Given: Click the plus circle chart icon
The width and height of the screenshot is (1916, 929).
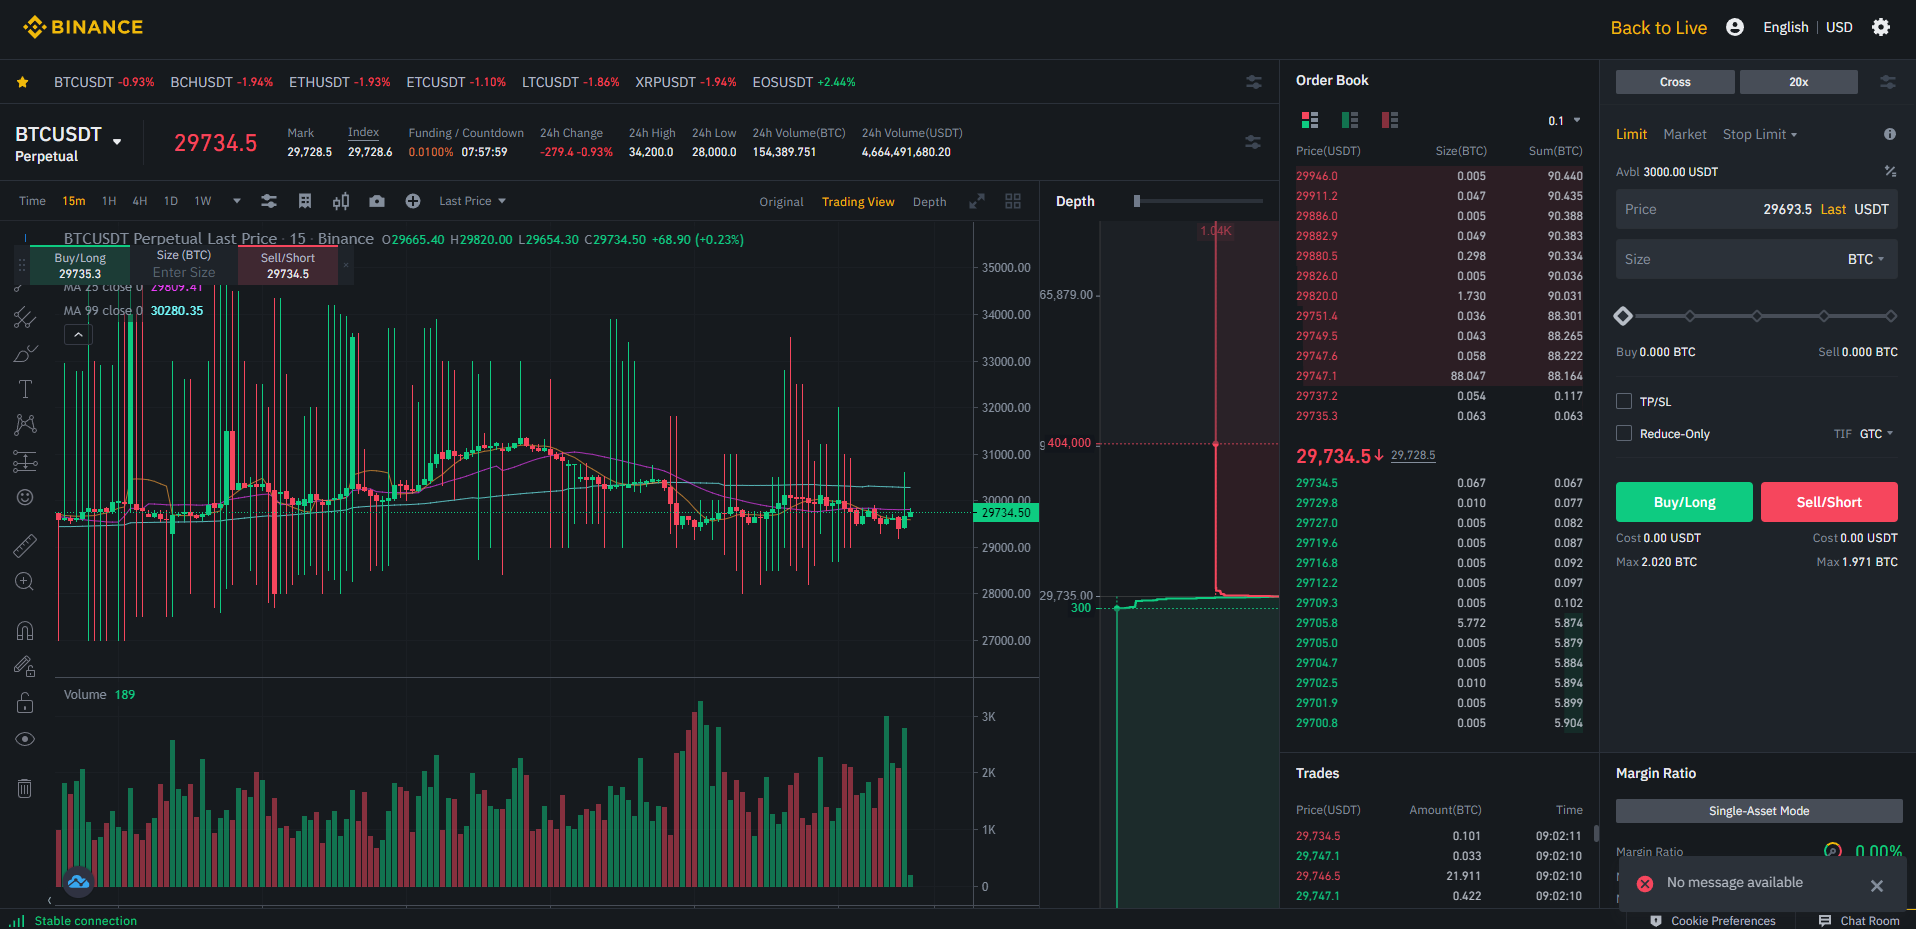Looking at the screenshot, I should [413, 201].
